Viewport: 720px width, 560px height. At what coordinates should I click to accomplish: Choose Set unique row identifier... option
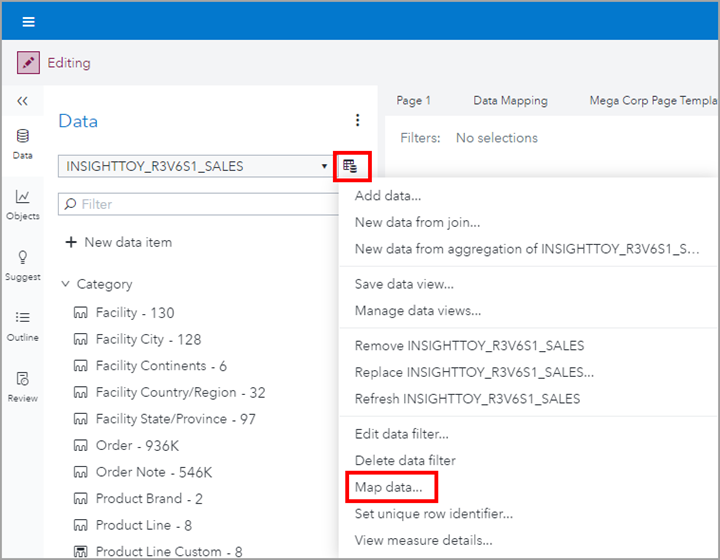(433, 514)
